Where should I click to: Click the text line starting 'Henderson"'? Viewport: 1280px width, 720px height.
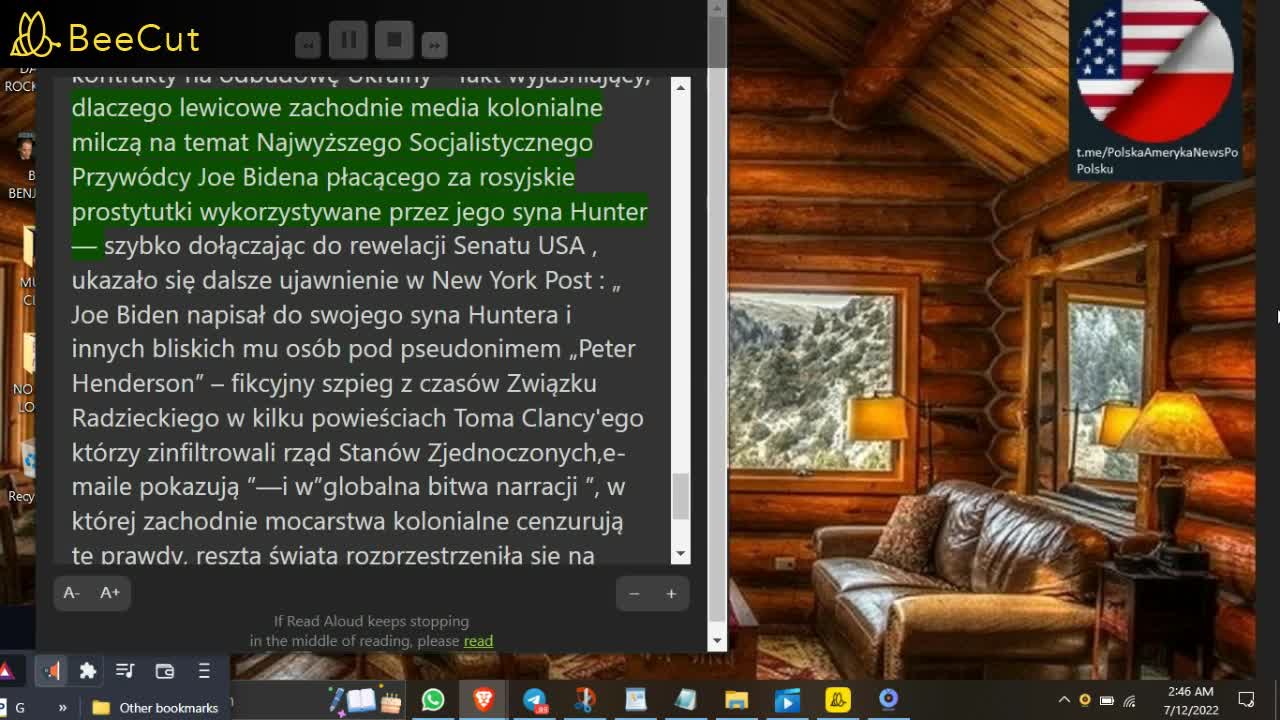(334, 383)
